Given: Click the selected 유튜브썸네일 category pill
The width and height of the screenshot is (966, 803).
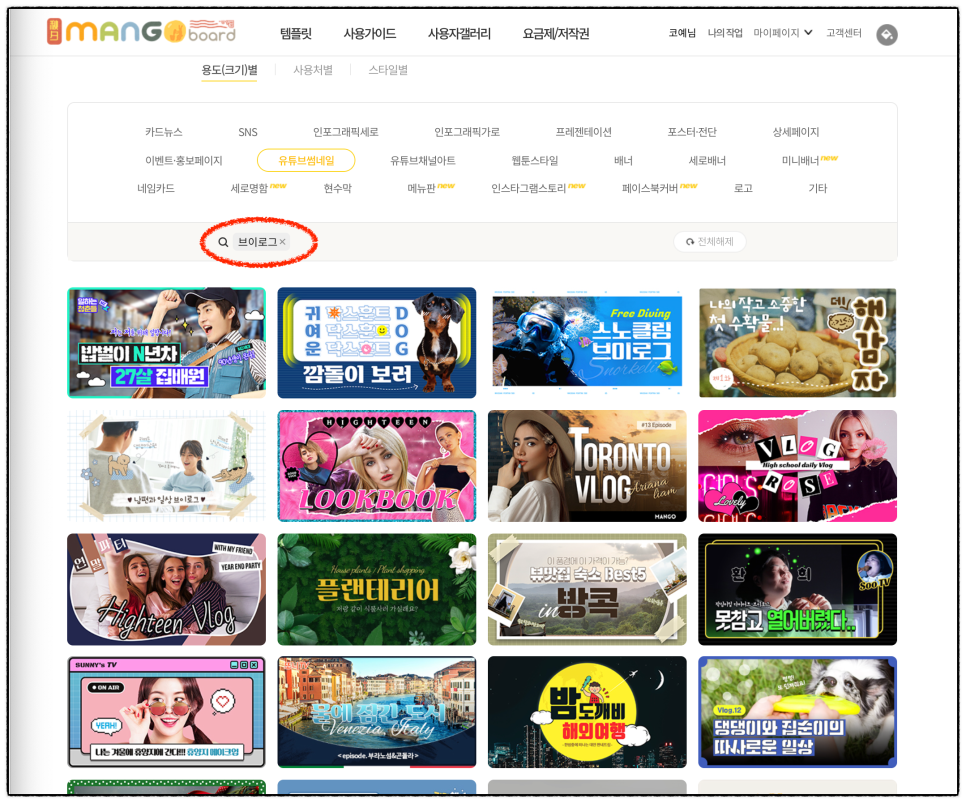Looking at the screenshot, I should coord(306,161).
